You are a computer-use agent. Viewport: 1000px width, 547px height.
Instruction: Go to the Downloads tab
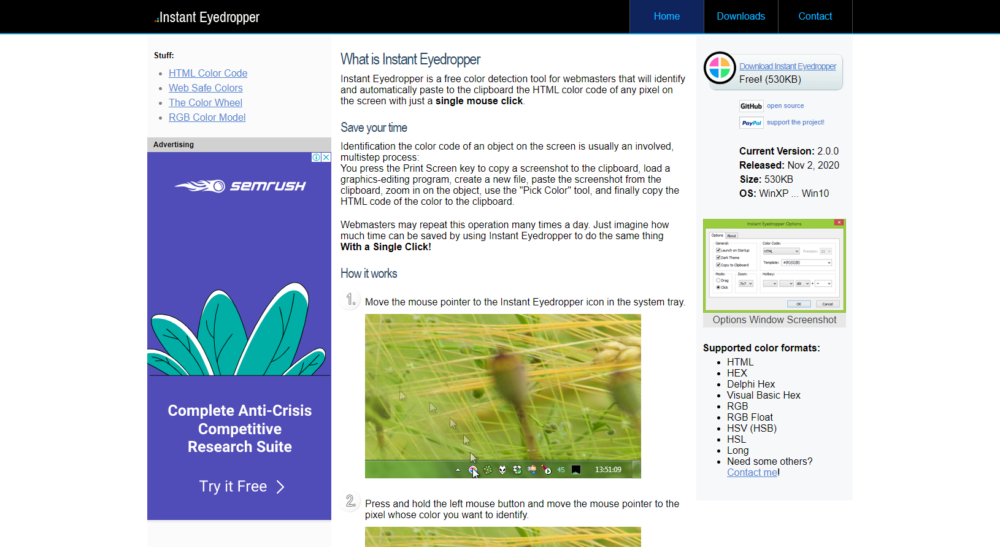coord(740,17)
